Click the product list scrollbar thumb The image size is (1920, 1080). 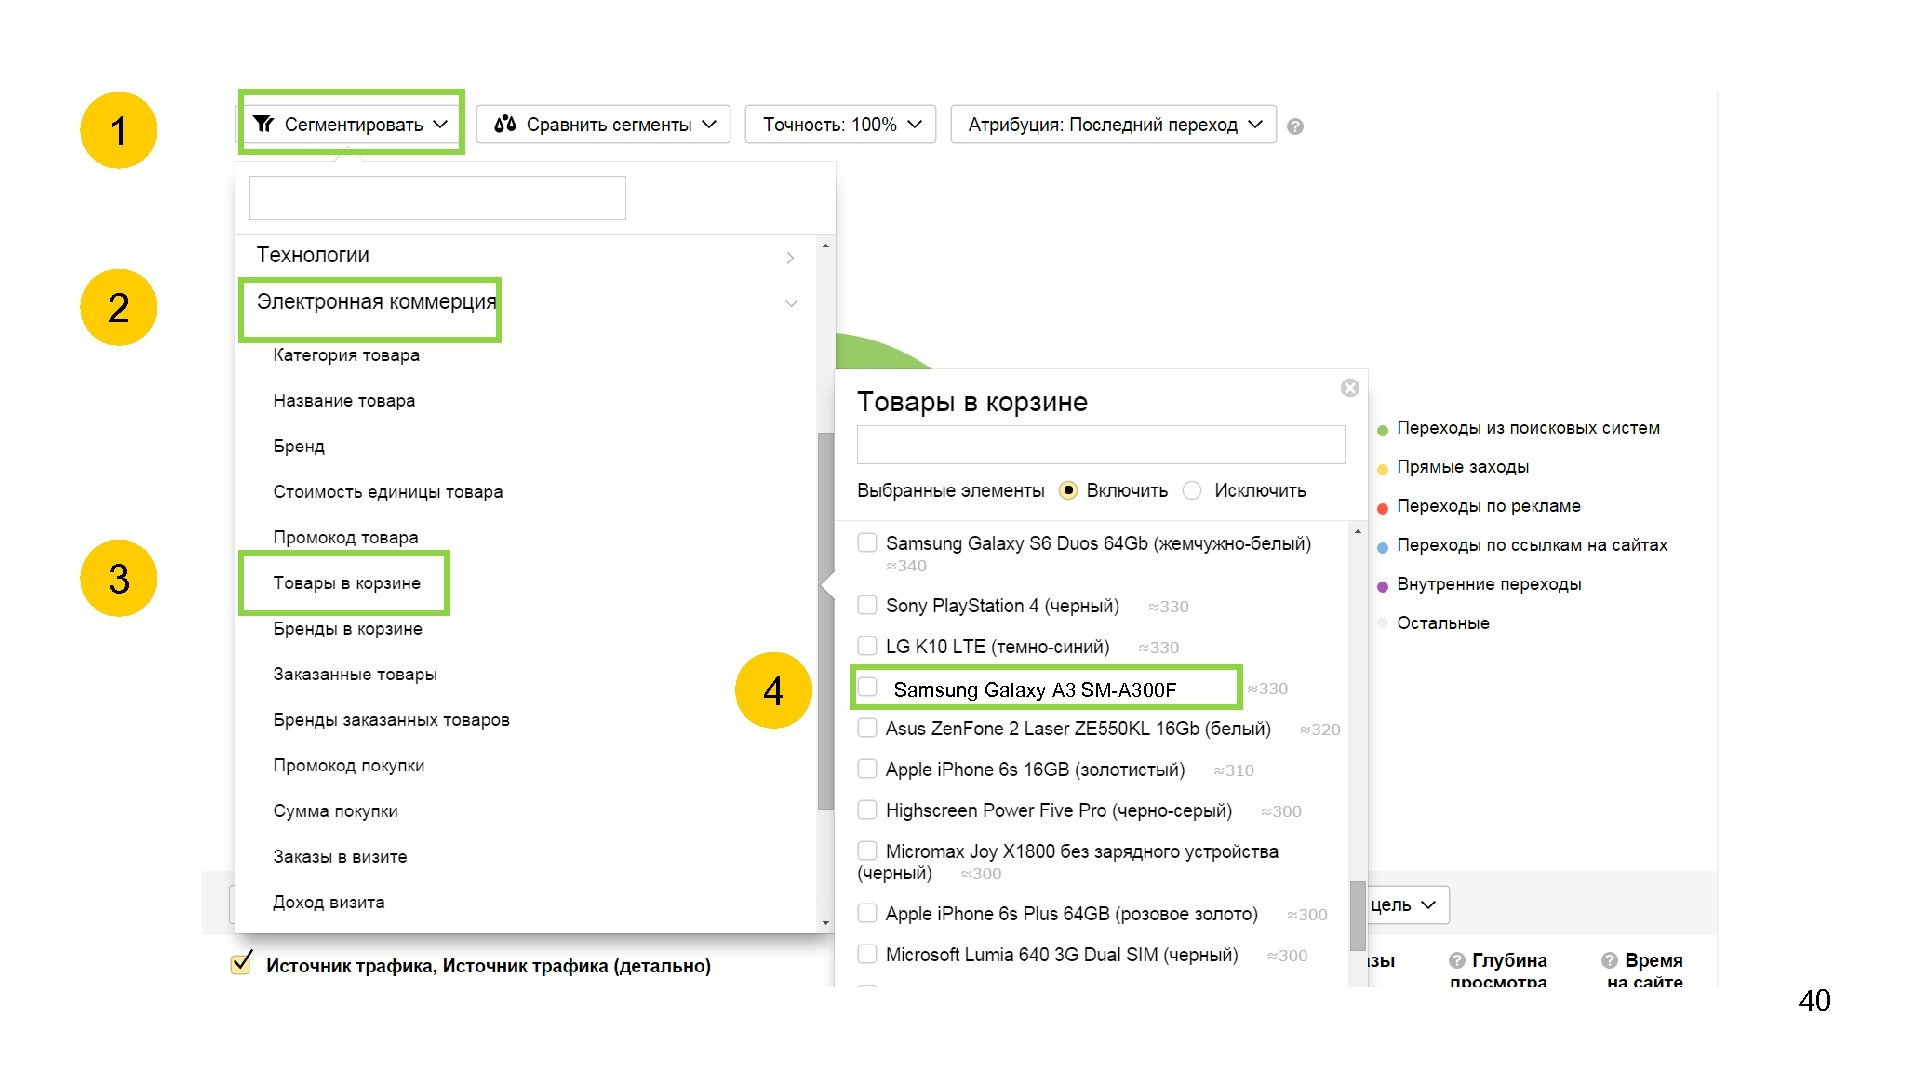point(1357,915)
